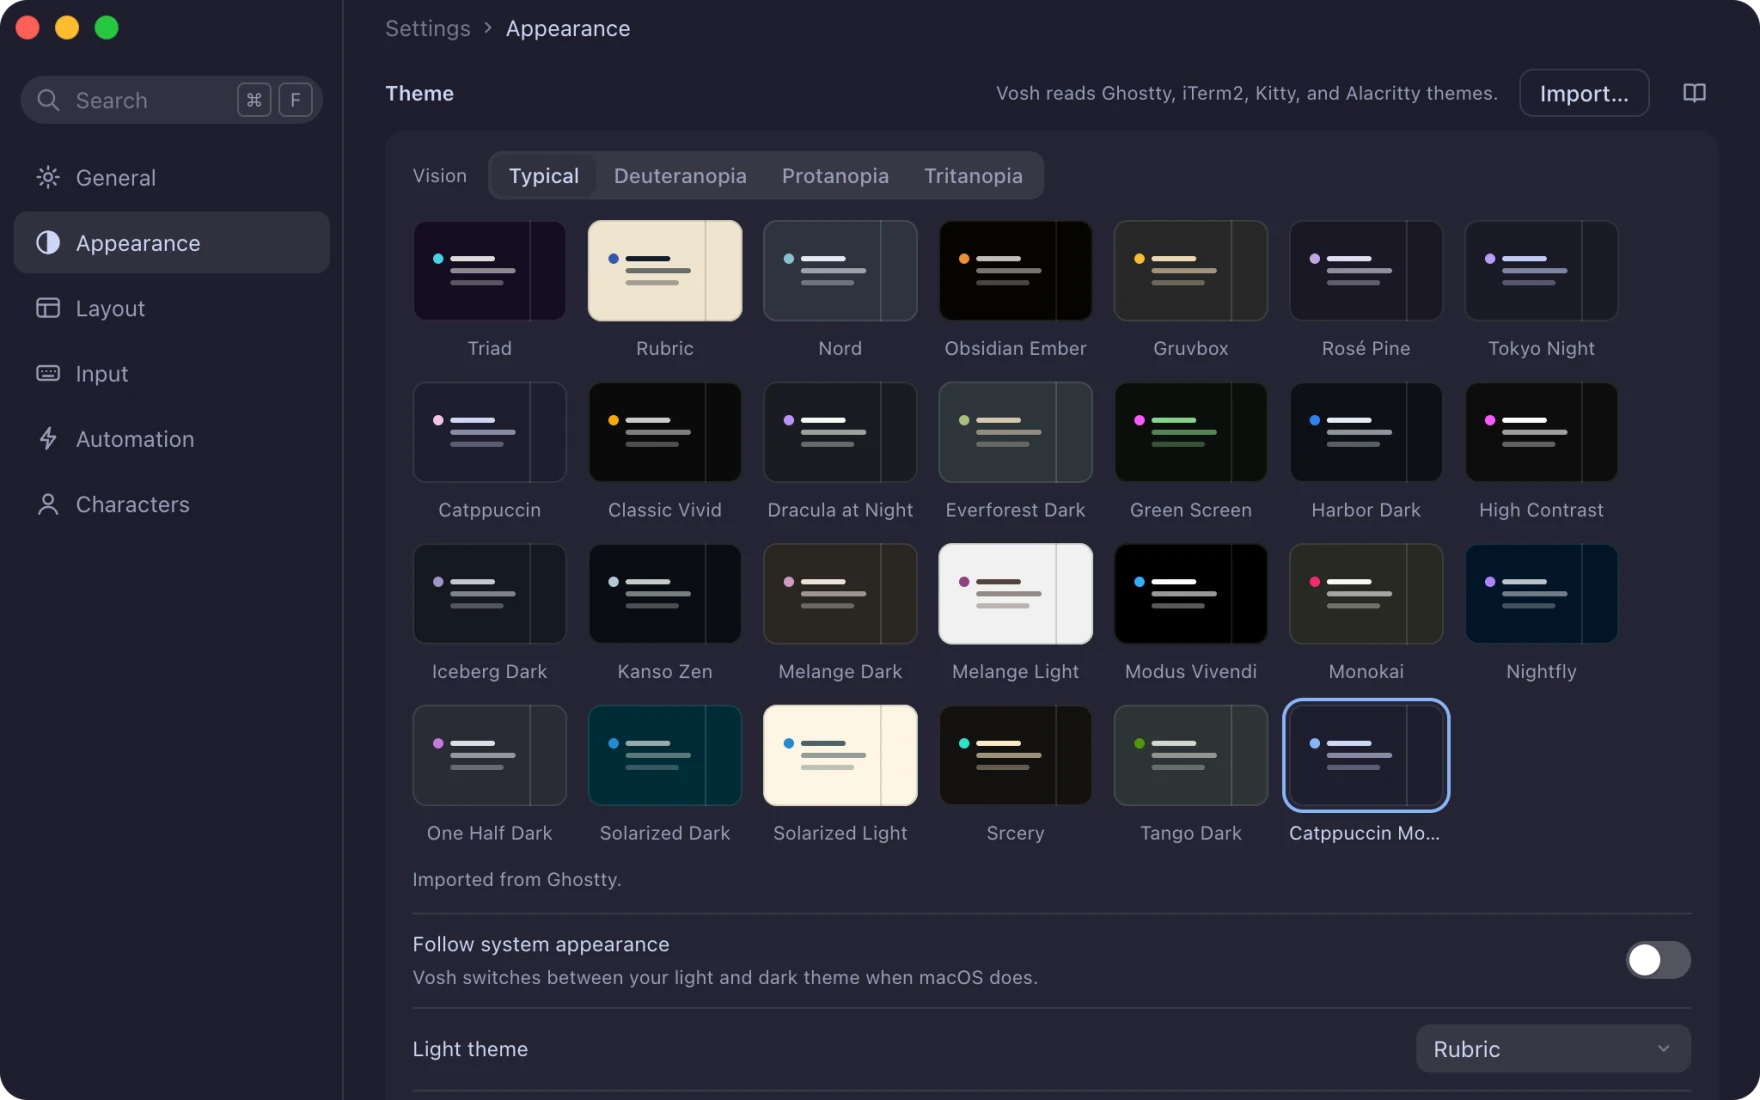Choose the Modus Vivendi theme
Viewport: 1760px width, 1100px height.
click(x=1191, y=594)
